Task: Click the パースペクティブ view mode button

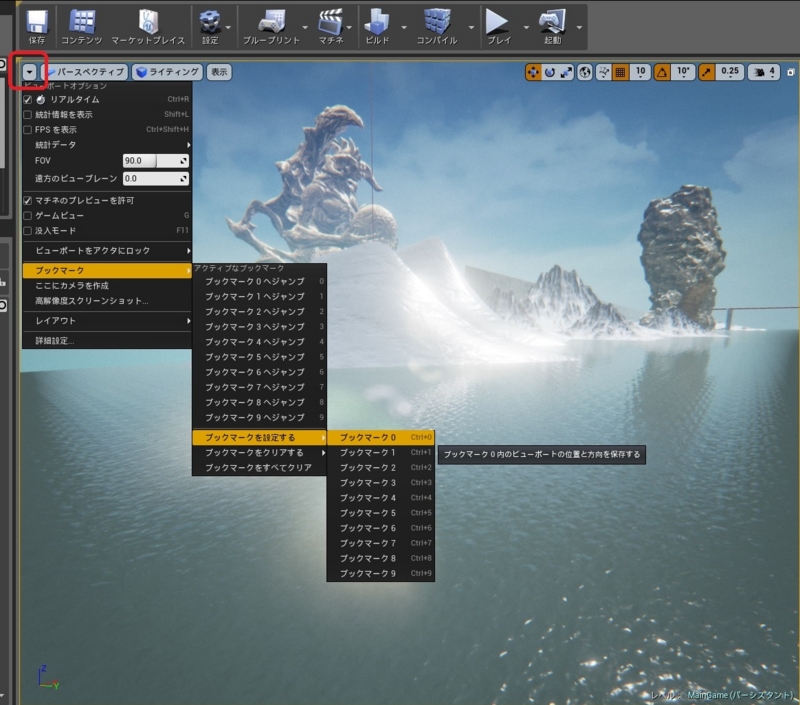Action: coord(85,72)
